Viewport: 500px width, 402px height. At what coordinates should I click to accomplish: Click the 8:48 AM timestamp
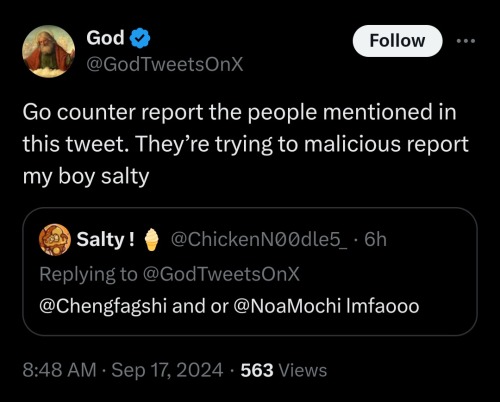click(59, 370)
